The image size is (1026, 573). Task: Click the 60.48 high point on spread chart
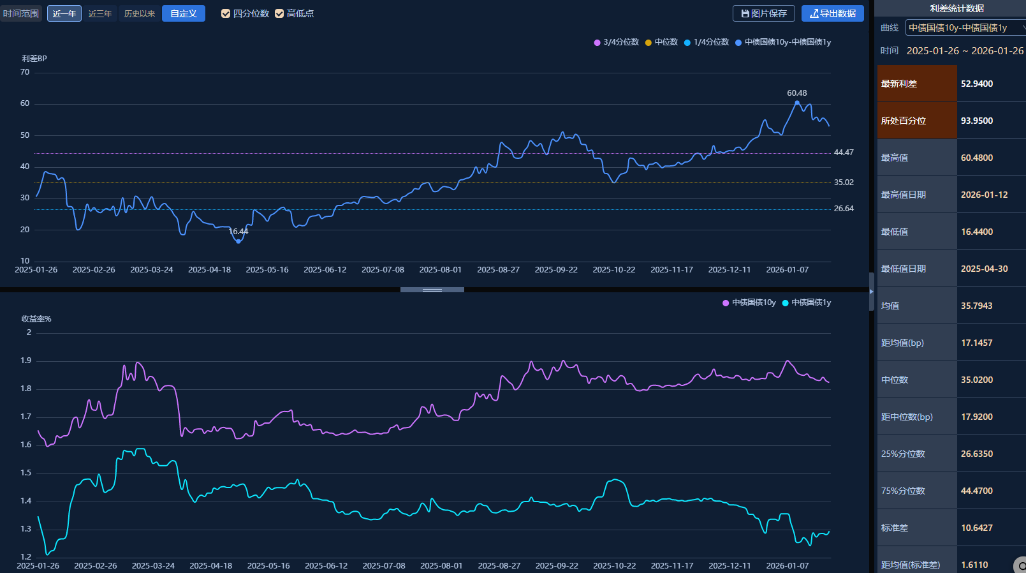coord(797,102)
